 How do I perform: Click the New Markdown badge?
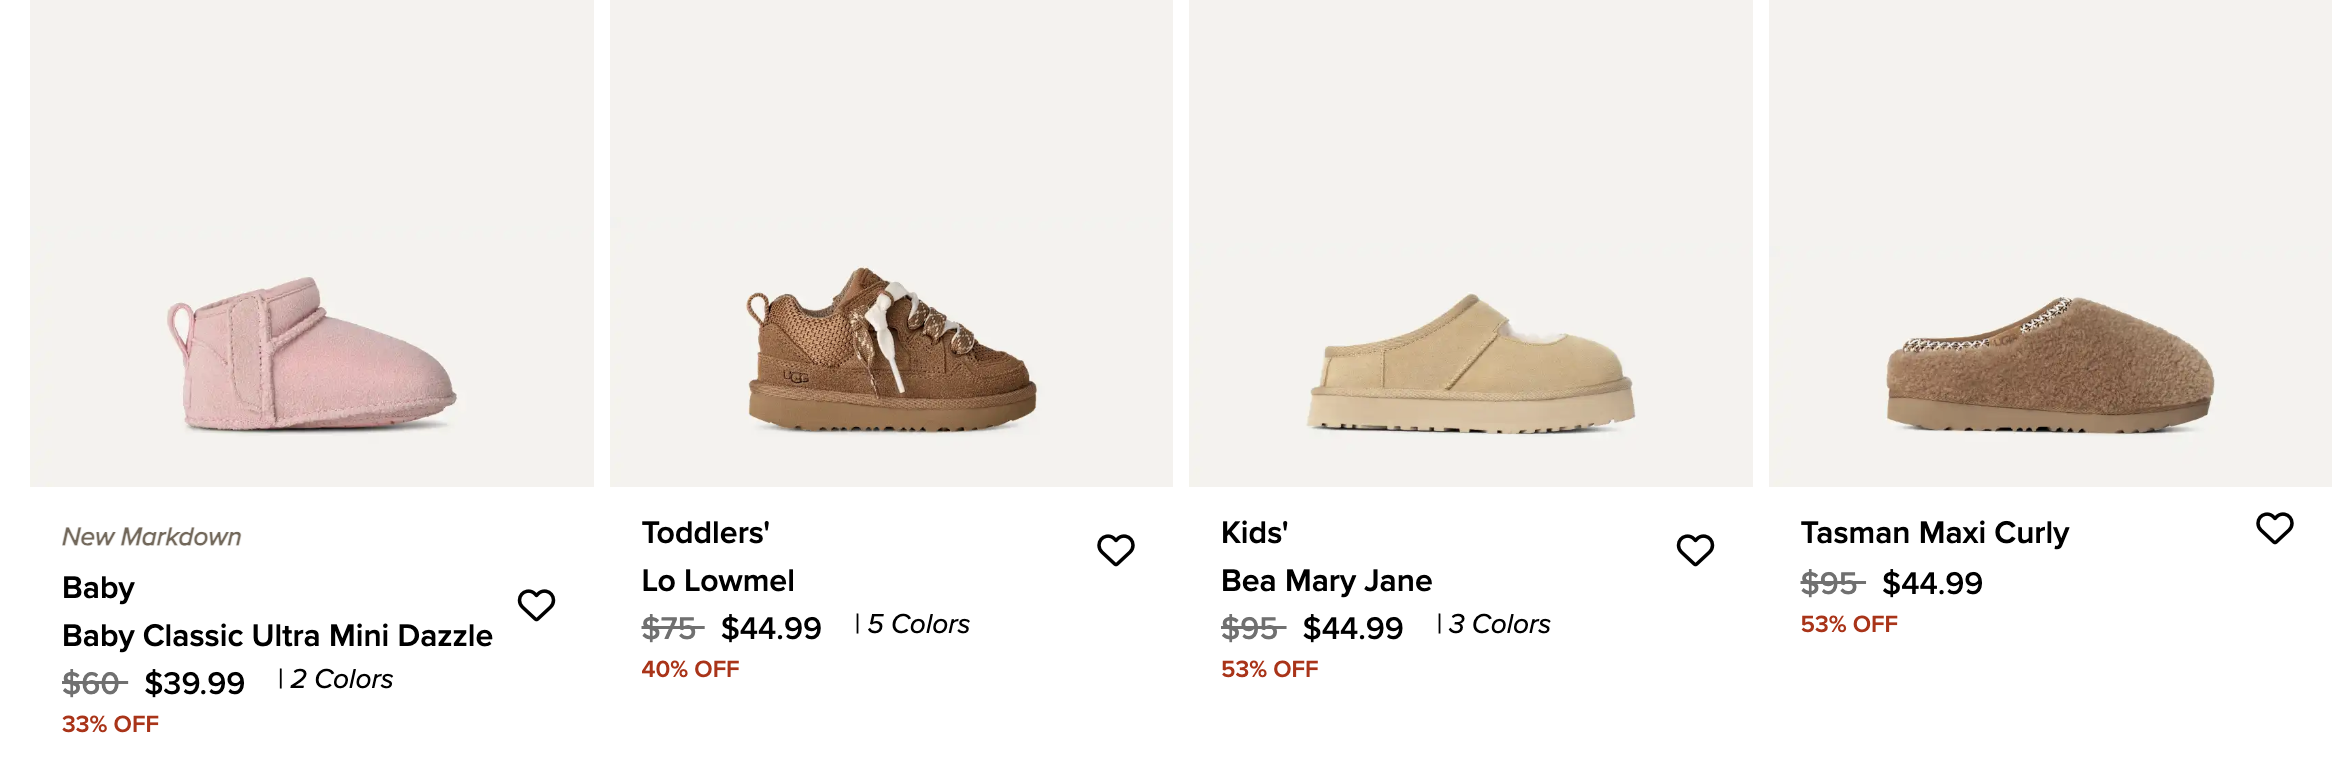coord(152,537)
